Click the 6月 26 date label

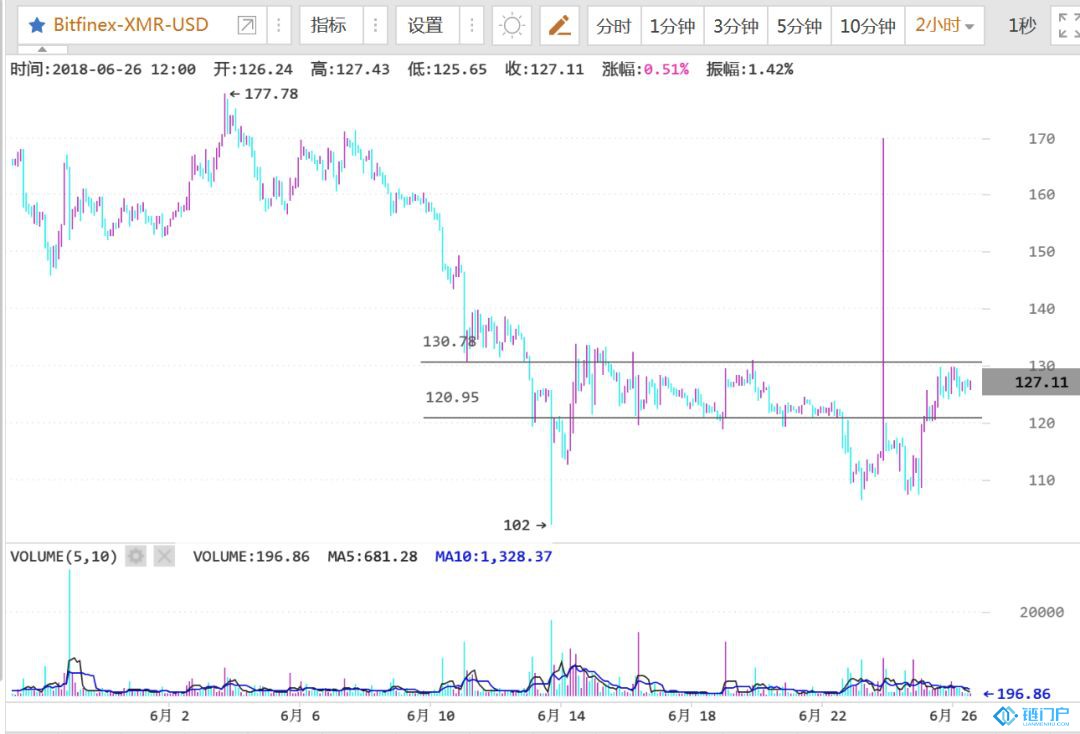tap(953, 715)
